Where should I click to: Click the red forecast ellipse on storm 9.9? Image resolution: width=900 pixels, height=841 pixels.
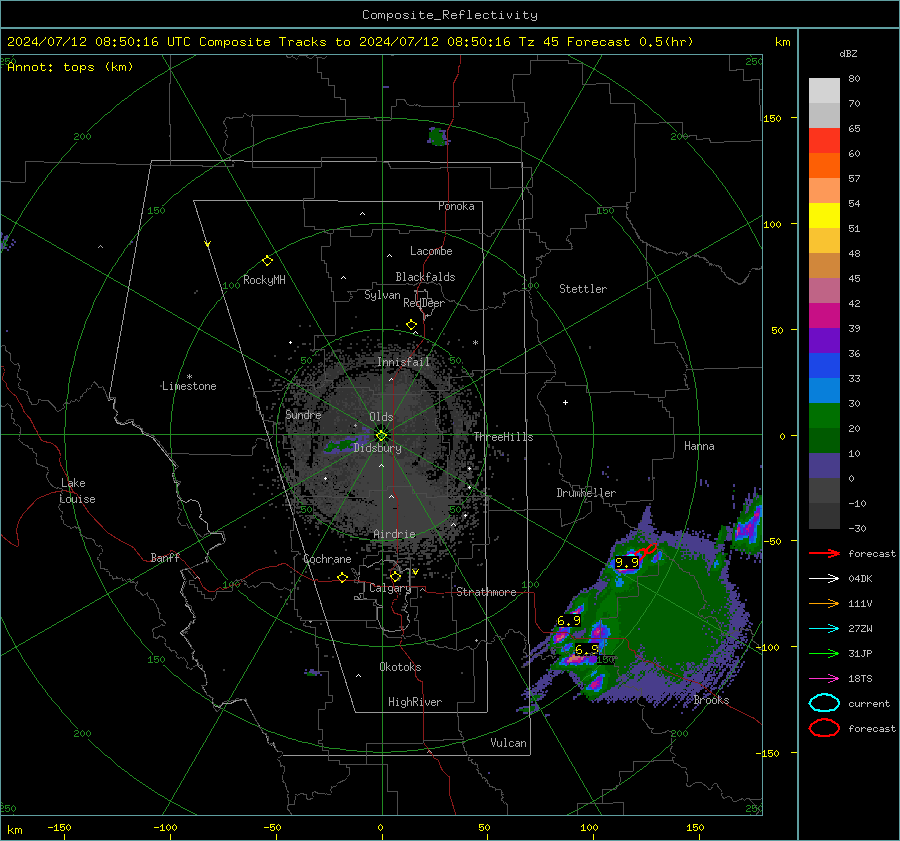[x=648, y=551]
